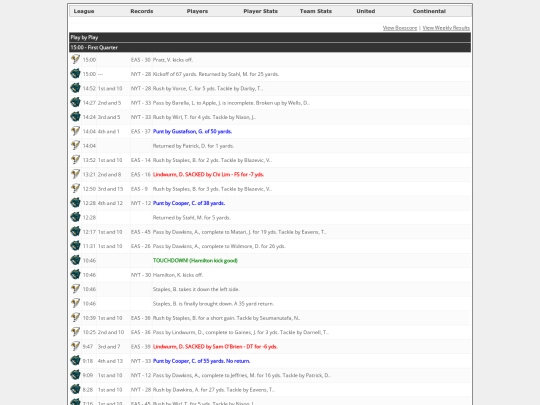Screen dimensions: 540x405
Task: Click team logo on Punt by Cooper 38 yards row
Action: click(x=75, y=203)
